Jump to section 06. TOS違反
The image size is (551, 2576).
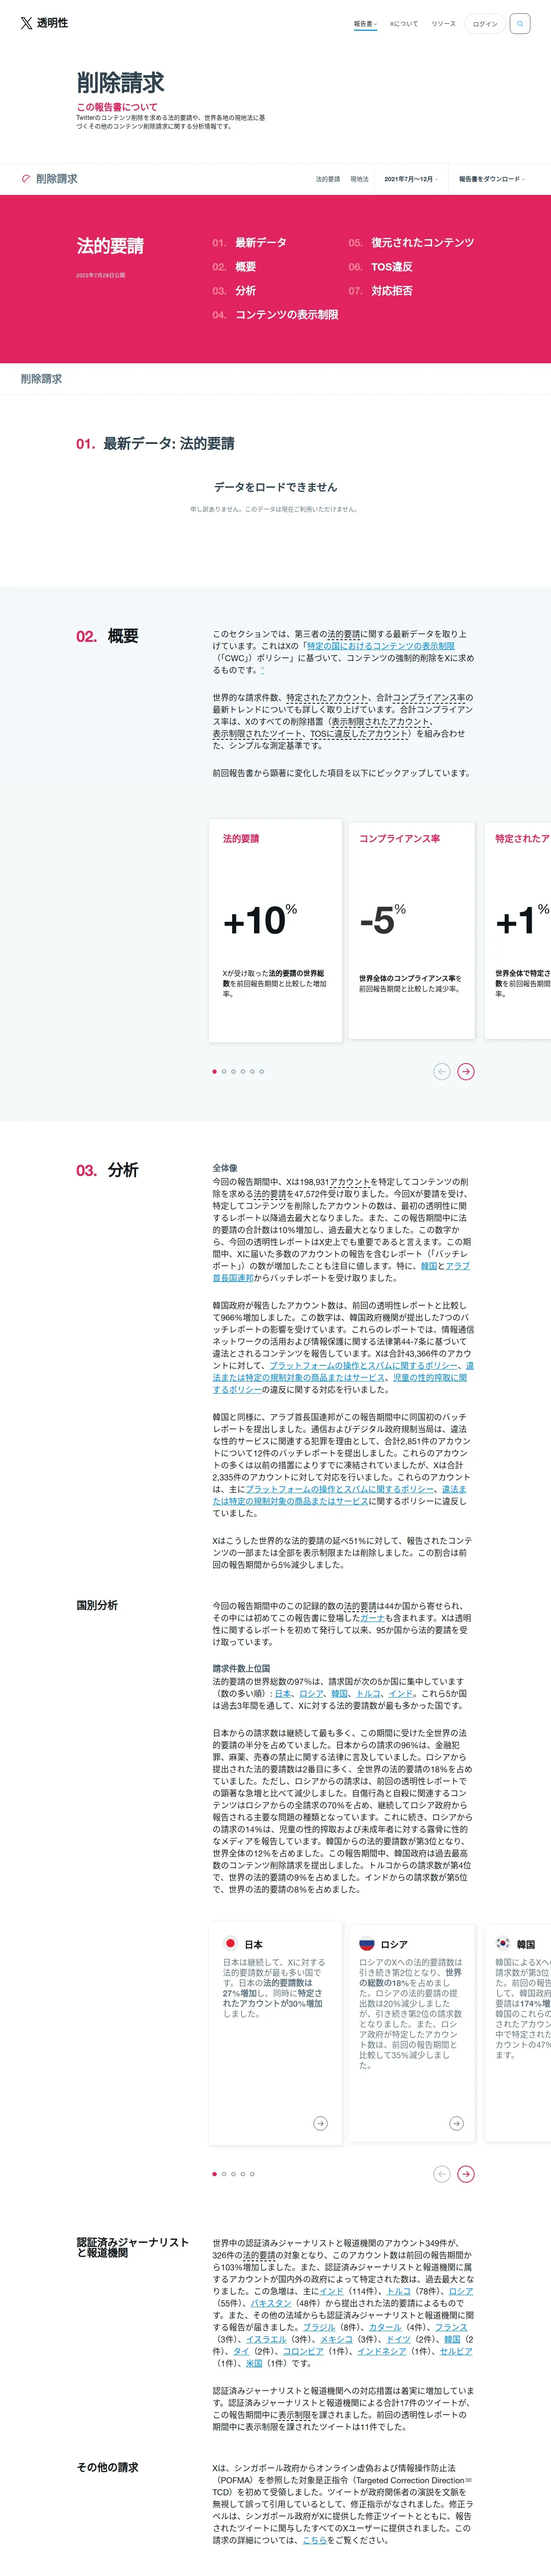pos(380,267)
